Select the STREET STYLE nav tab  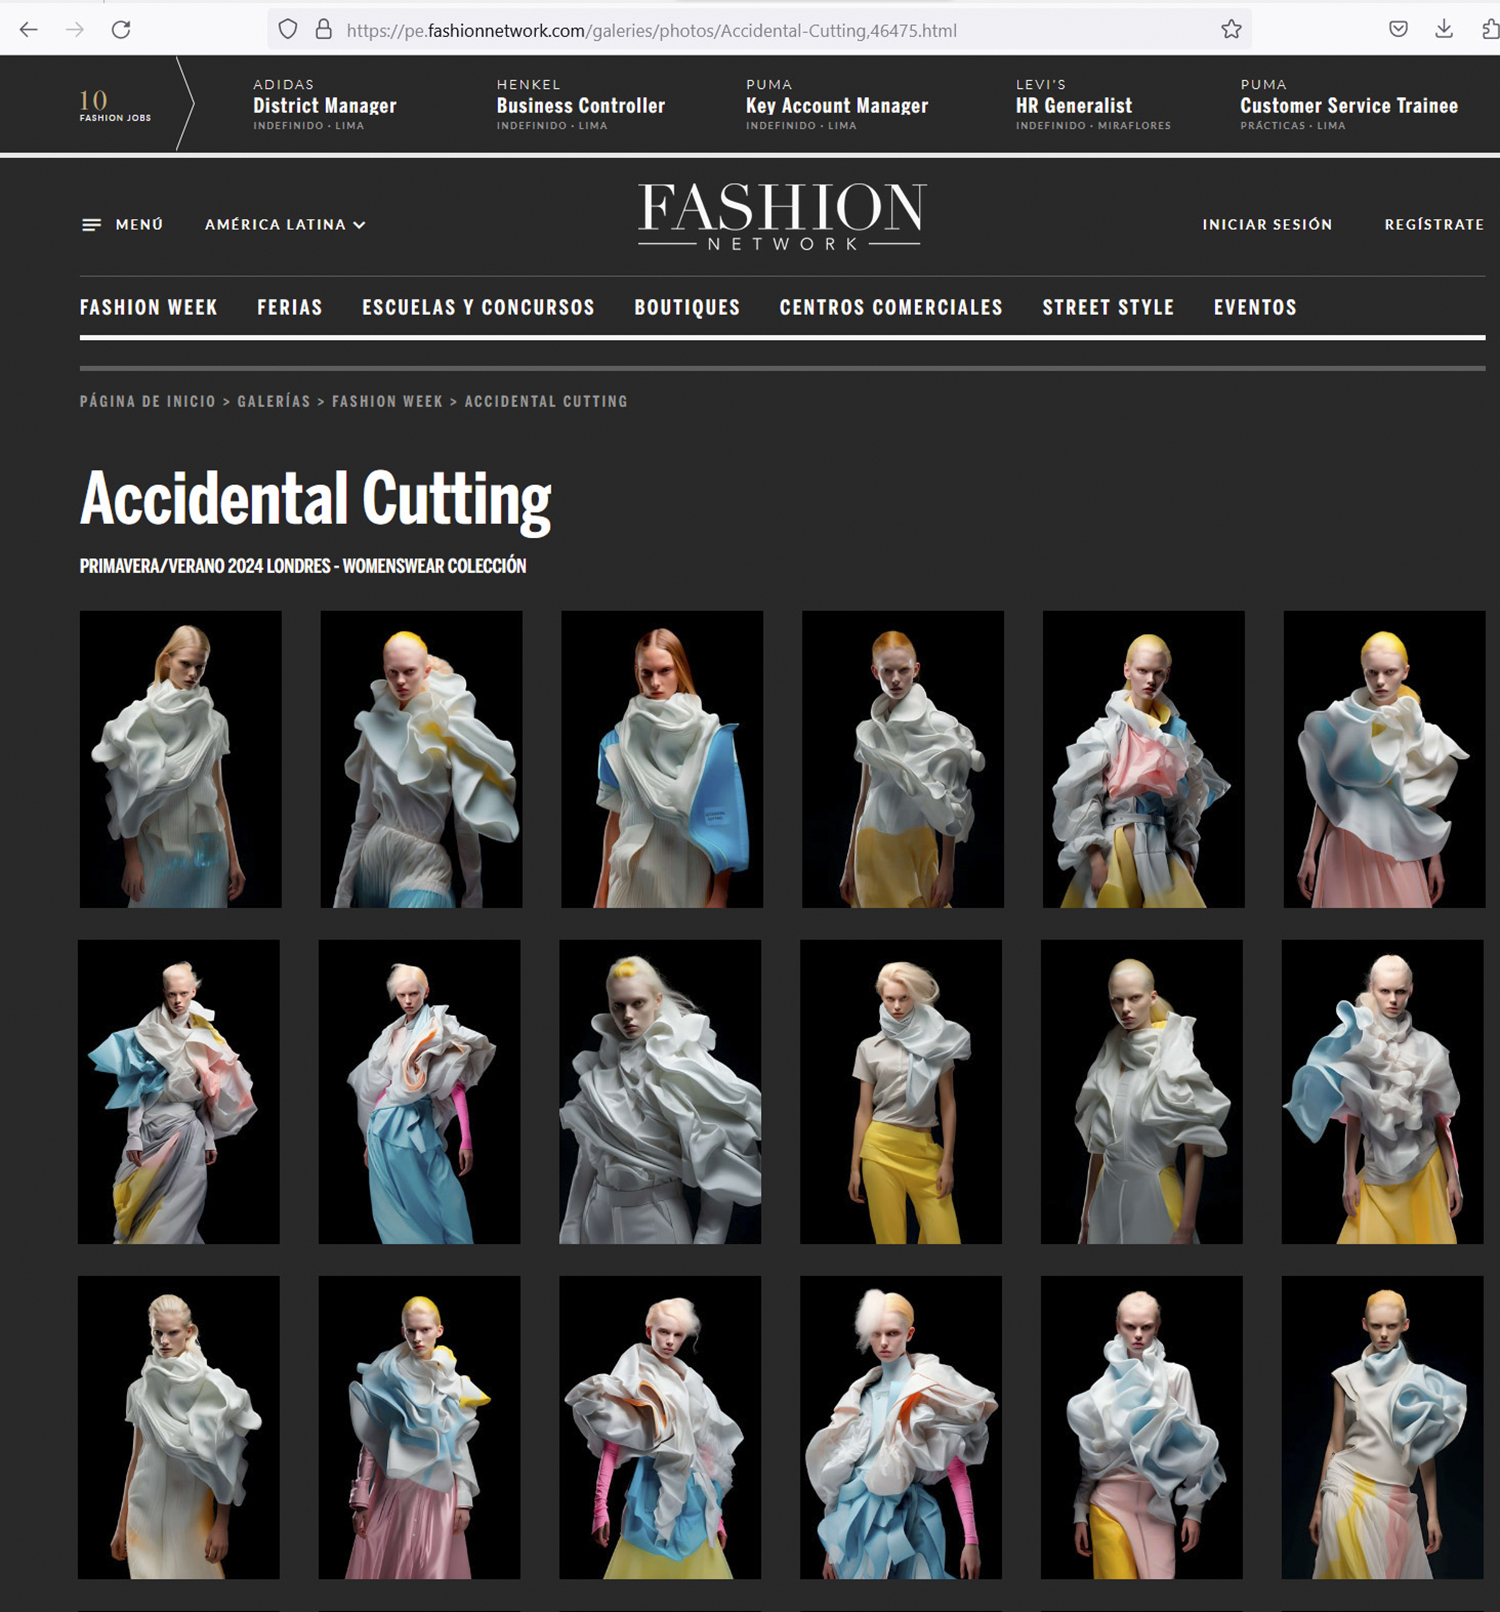(x=1108, y=308)
